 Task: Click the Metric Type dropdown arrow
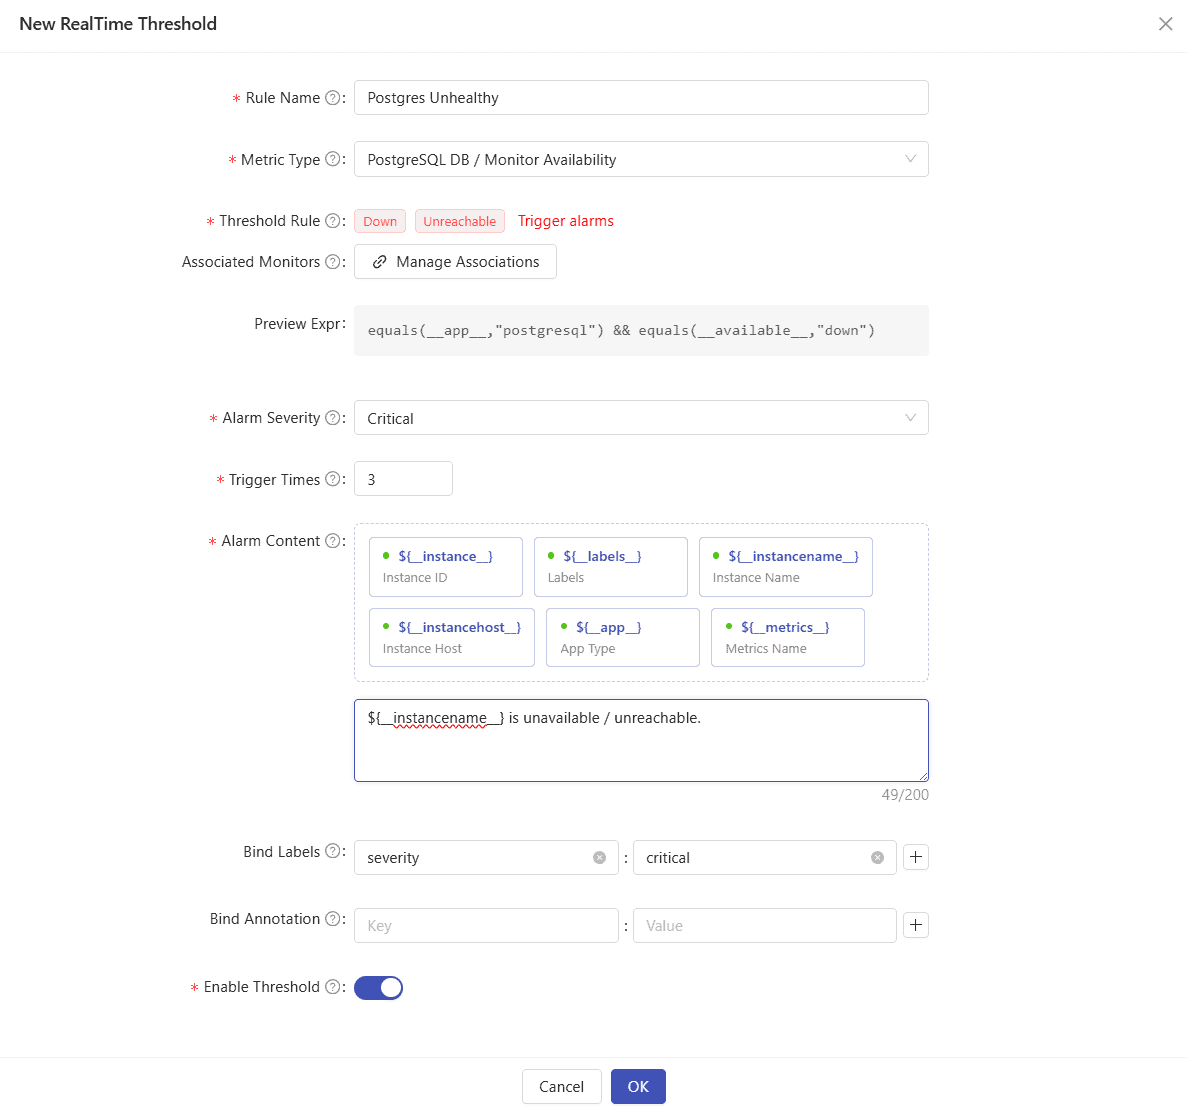[911, 159]
